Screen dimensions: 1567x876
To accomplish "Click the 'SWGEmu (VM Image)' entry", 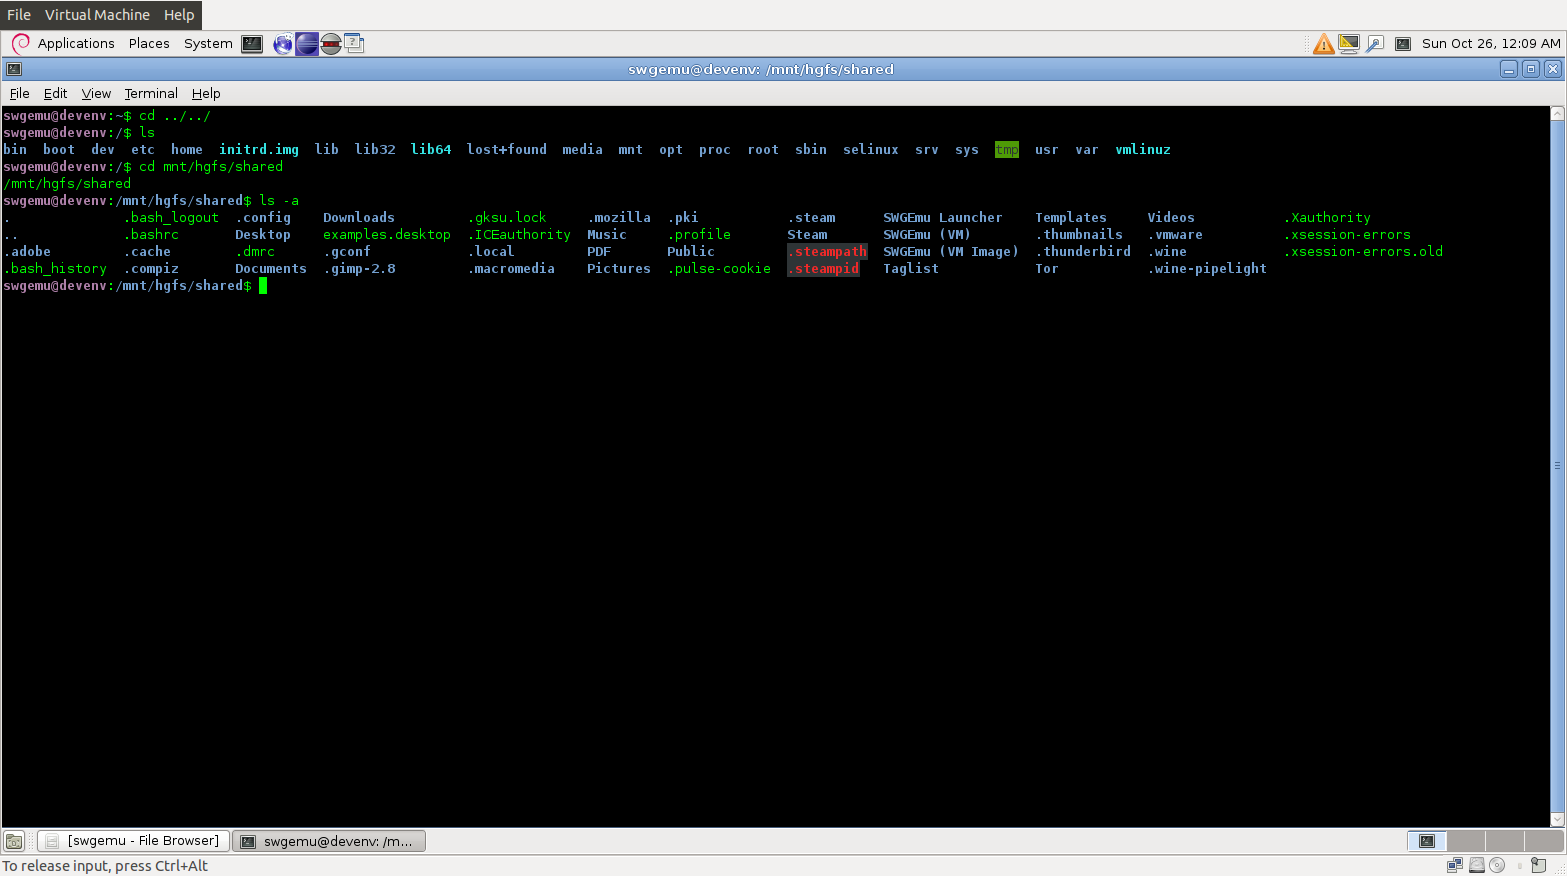I will 951,252.
